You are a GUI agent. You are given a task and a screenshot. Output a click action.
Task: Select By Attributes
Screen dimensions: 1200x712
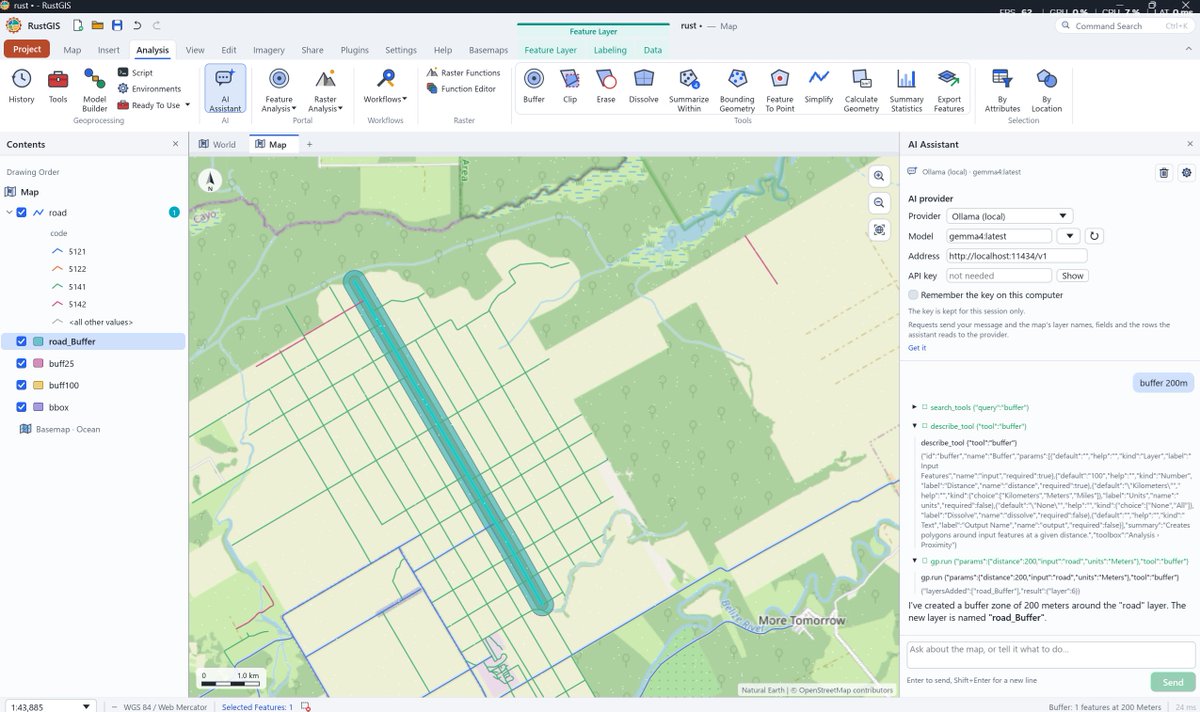coord(1002,90)
